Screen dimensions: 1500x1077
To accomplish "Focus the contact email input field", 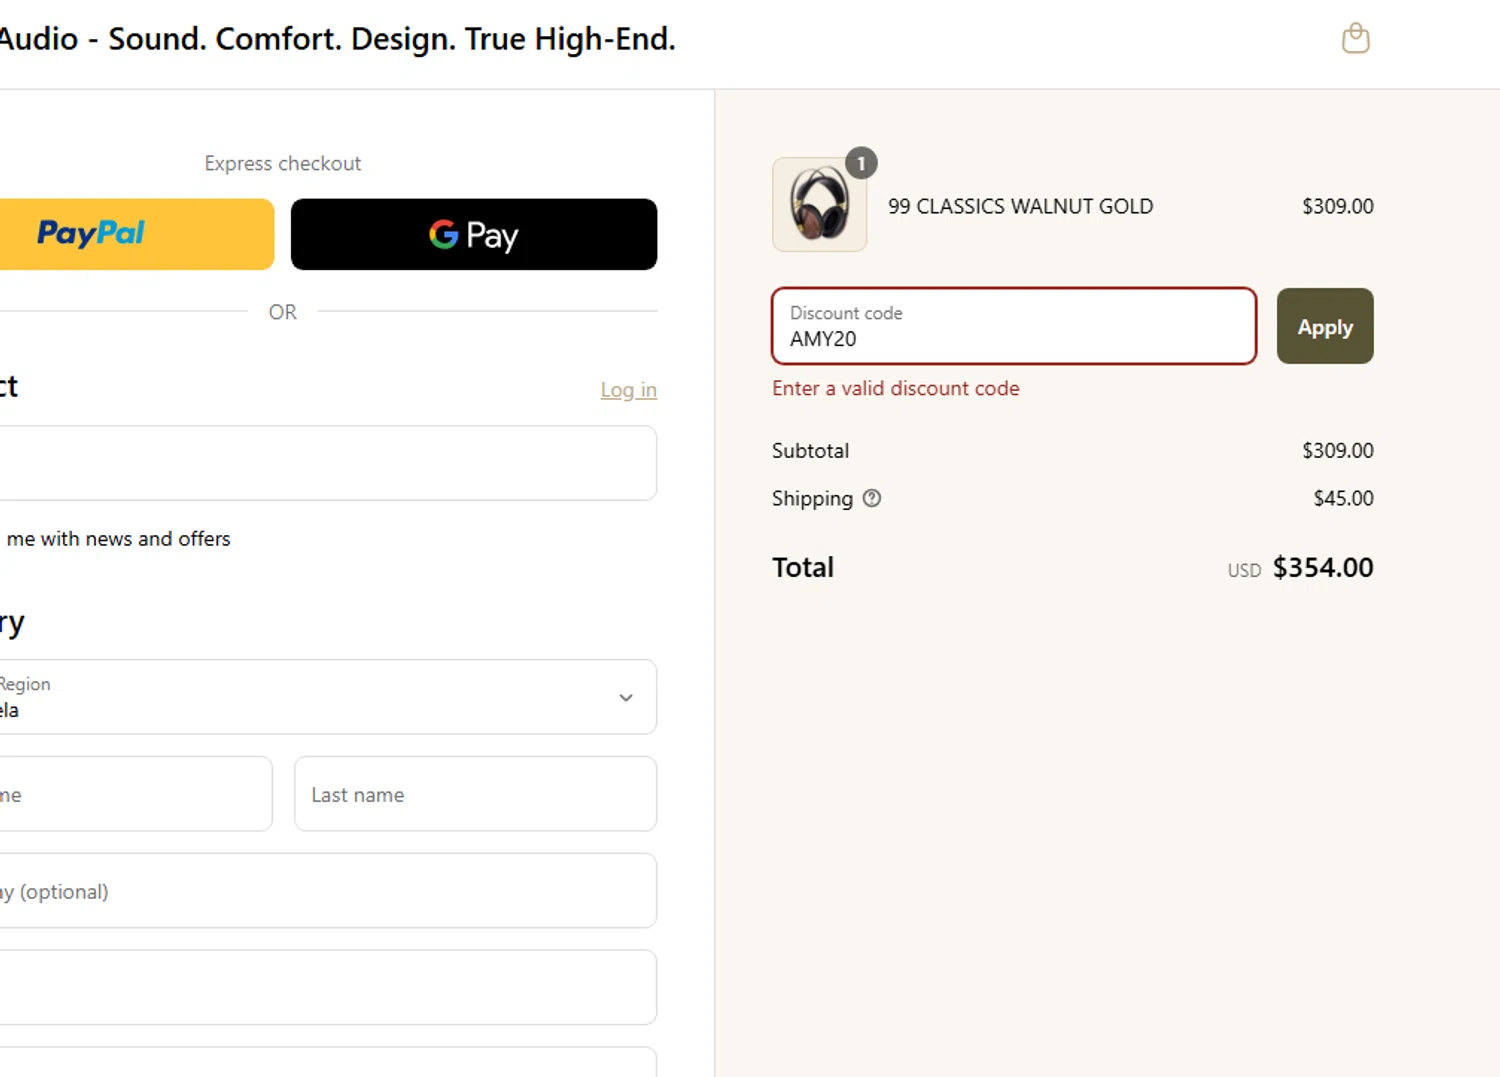I will (x=328, y=463).
